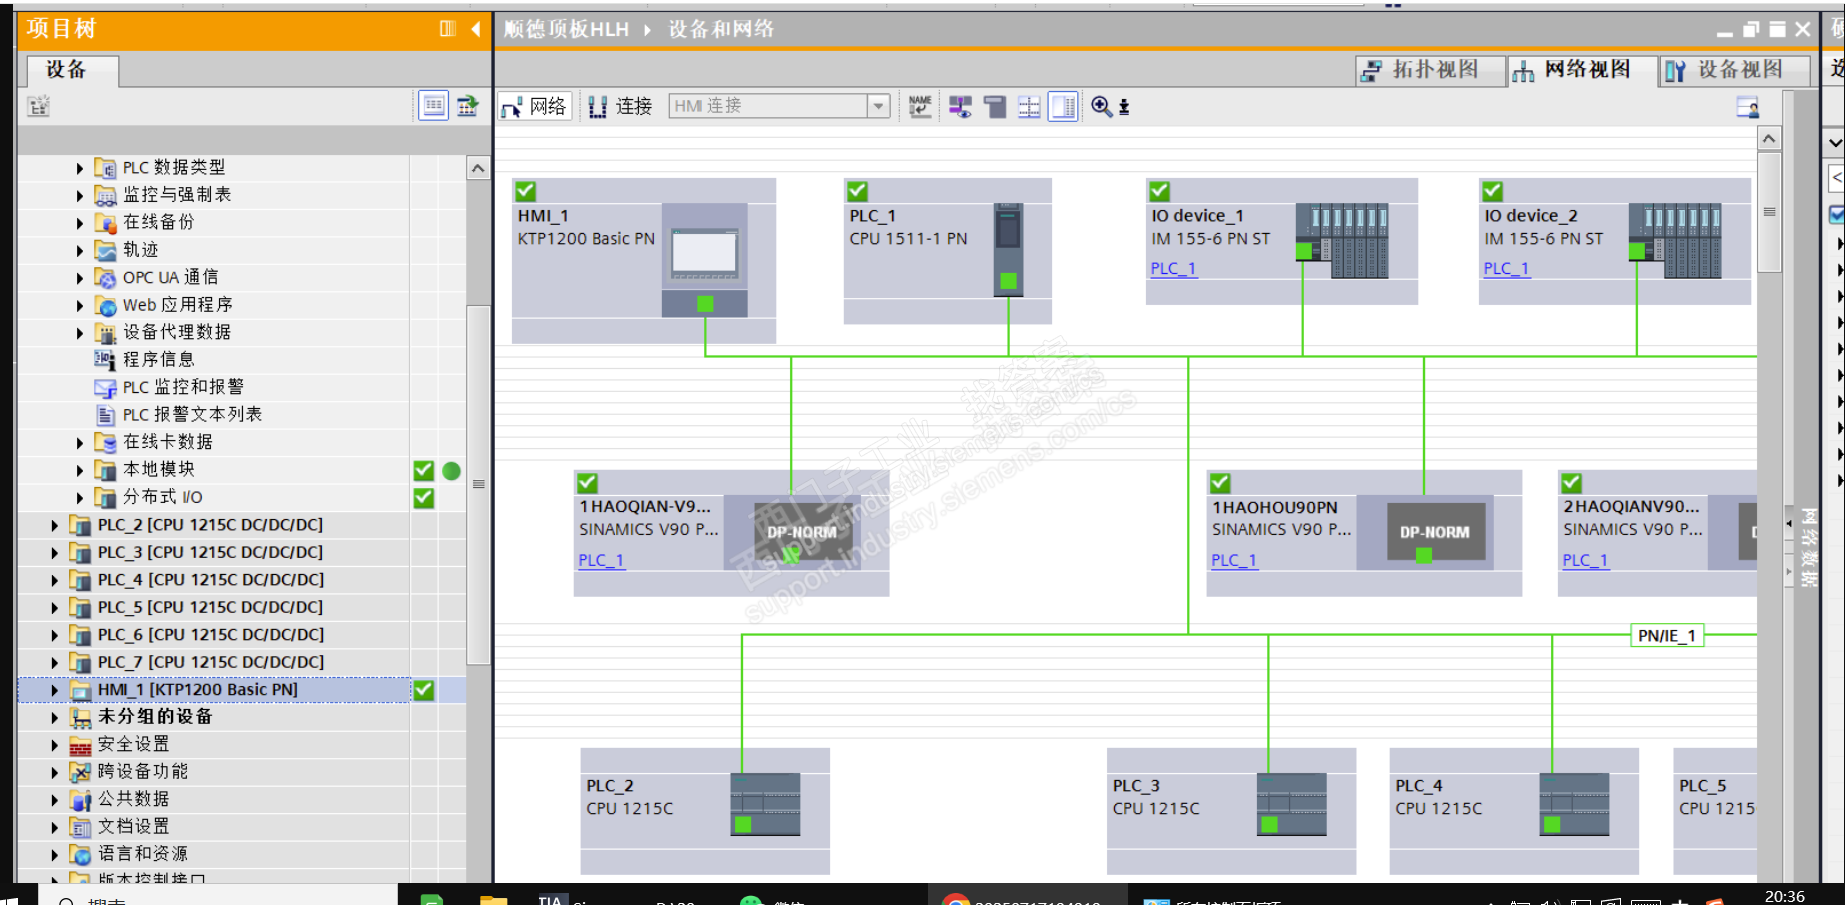Viewport: 1845px width, 905px height.
Task: Click the project tree column-layout icon in header
Action: point(448,29)
